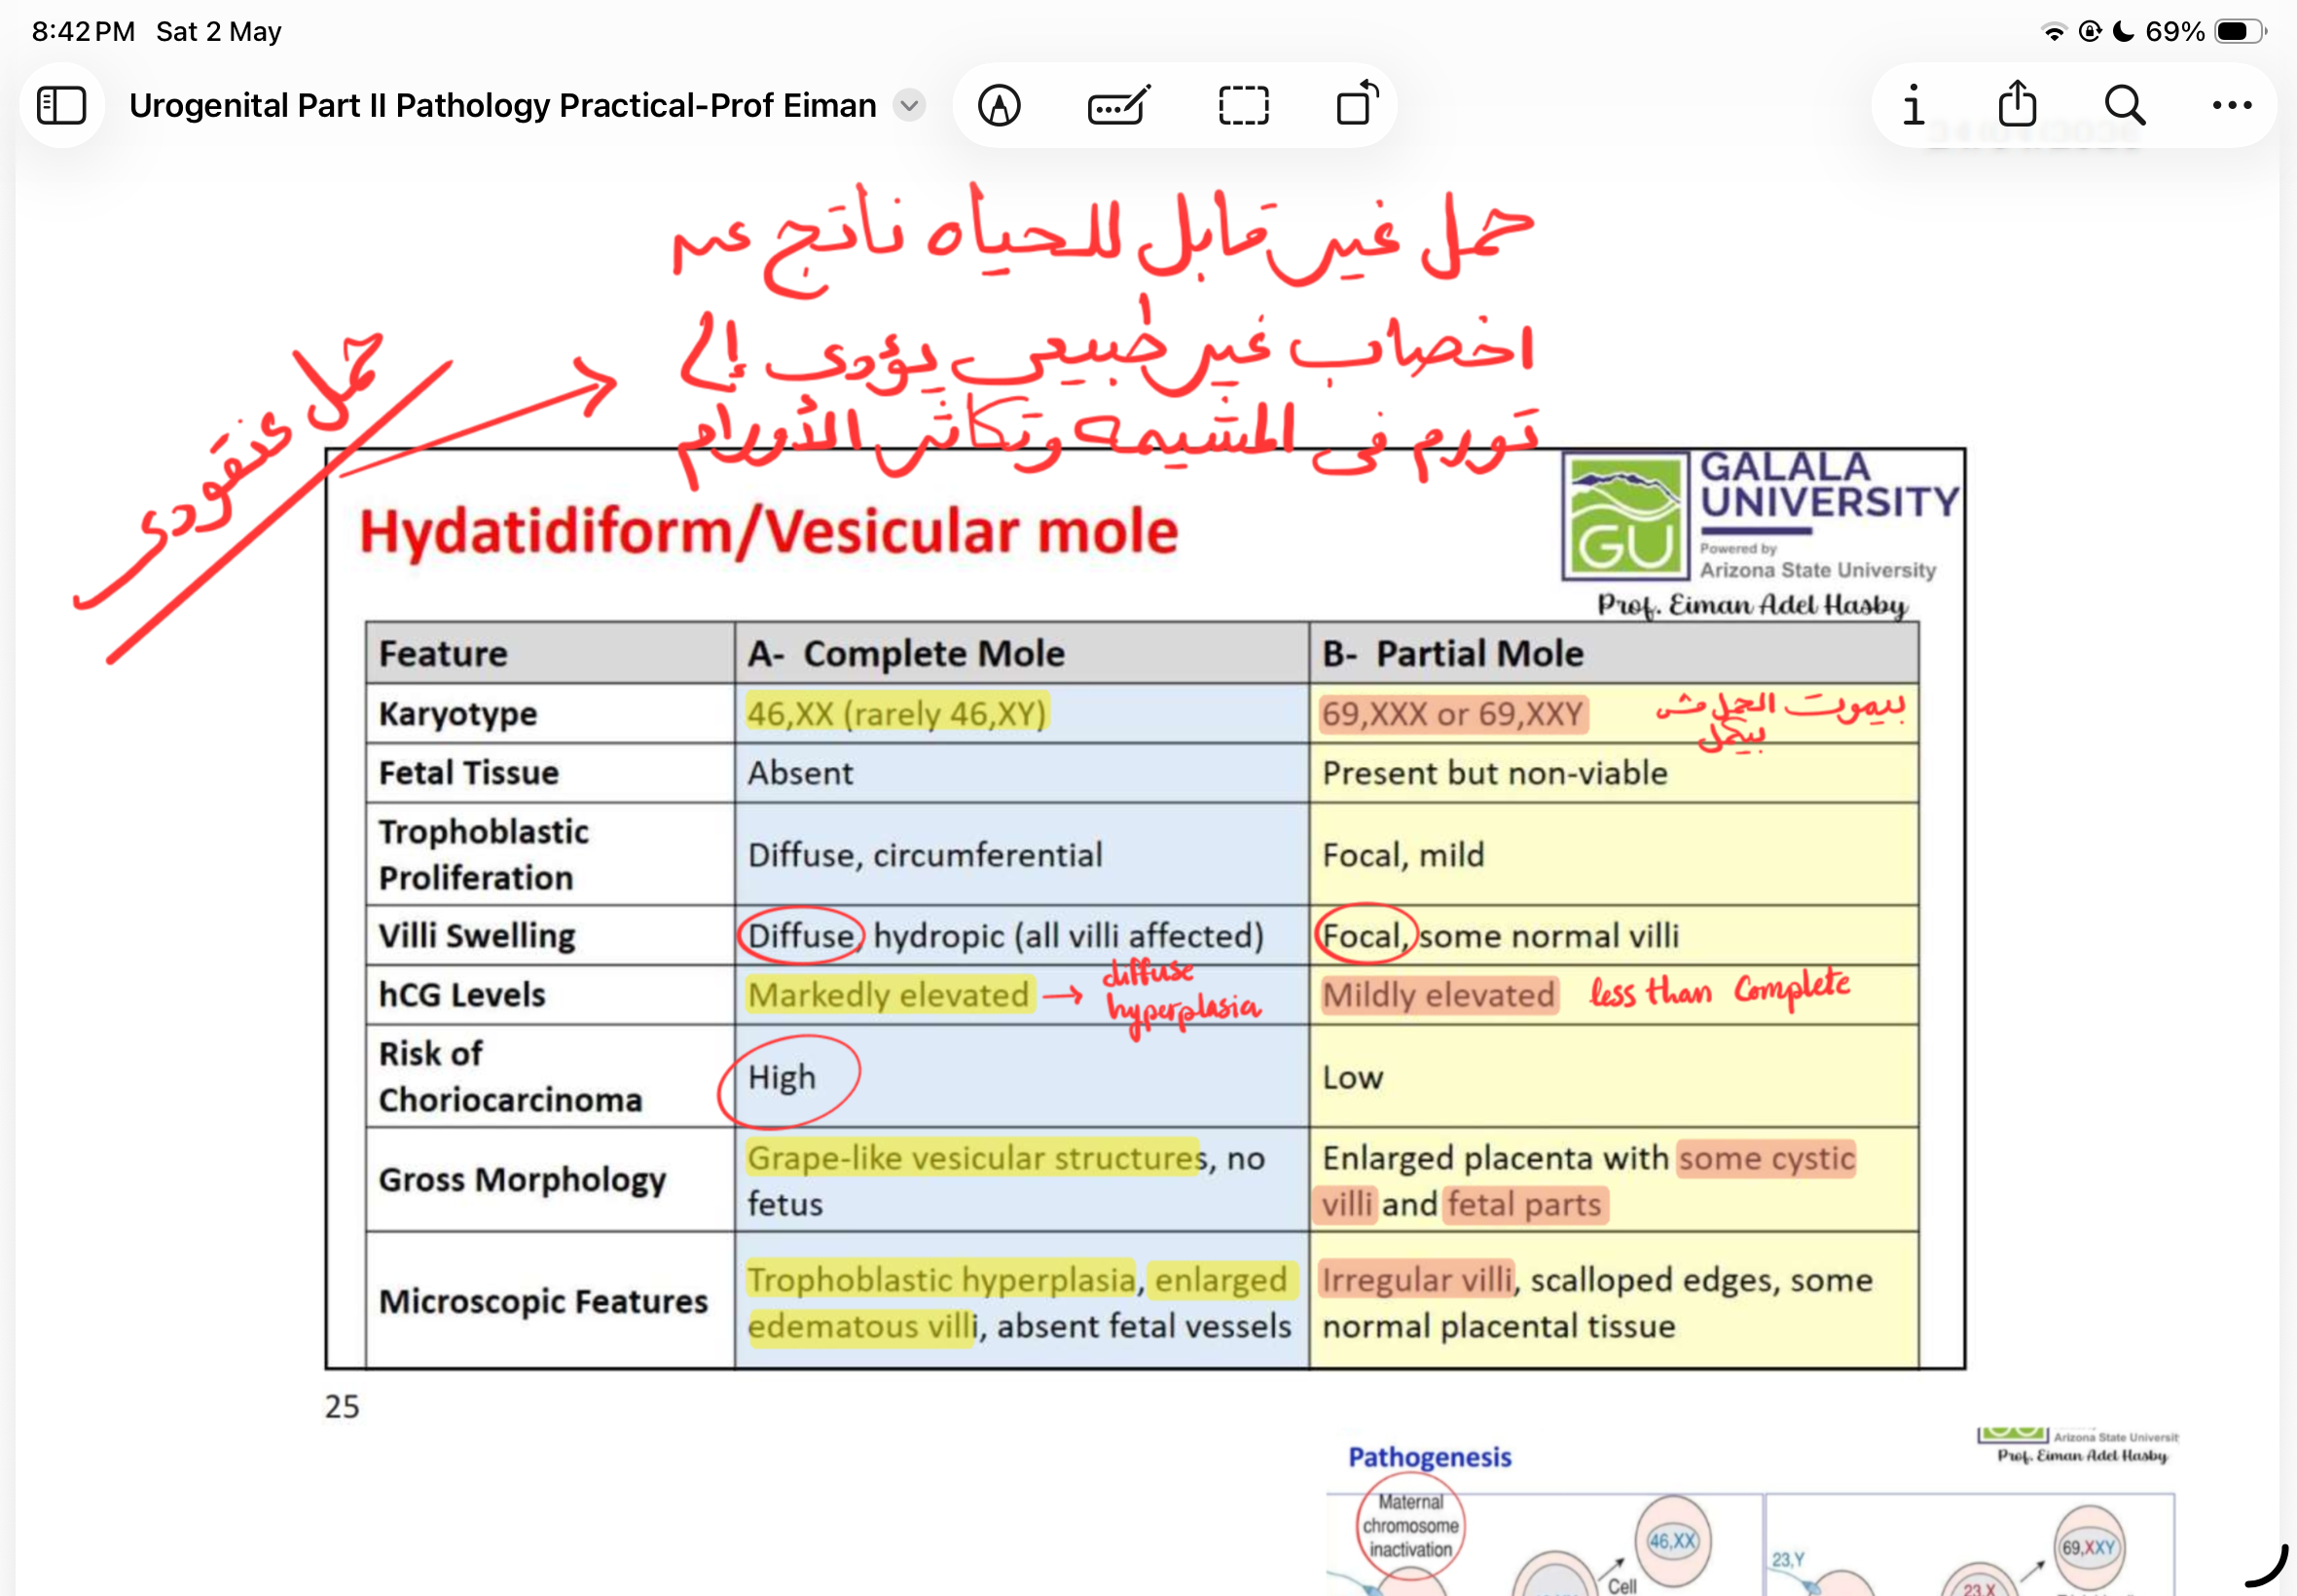Rotate the page with the rotate icon
The image size is (2297, 1596).
click(1357, 103)
